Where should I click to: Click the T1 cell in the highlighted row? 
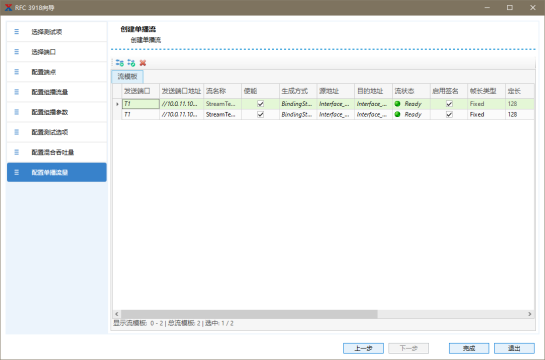(140, 104)
